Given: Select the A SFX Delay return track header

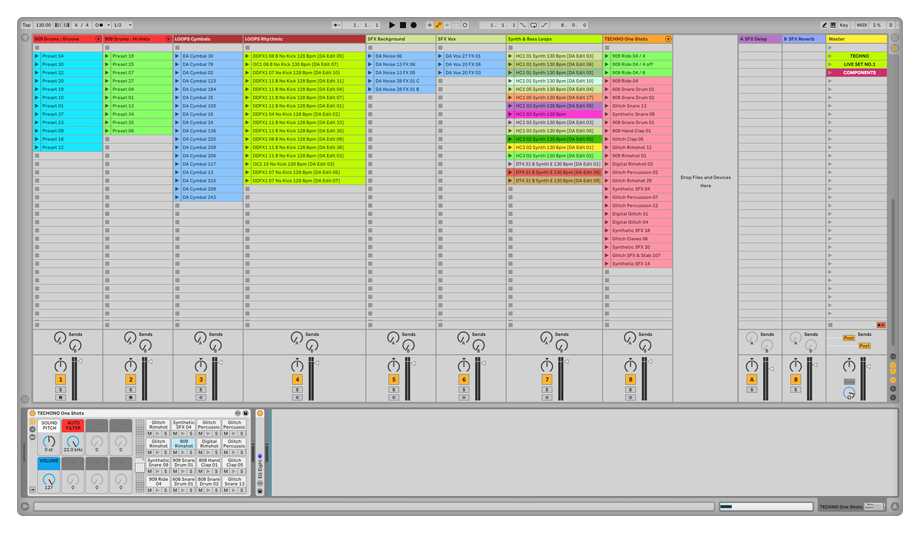Looking at the screenshot, I should 758,39.
